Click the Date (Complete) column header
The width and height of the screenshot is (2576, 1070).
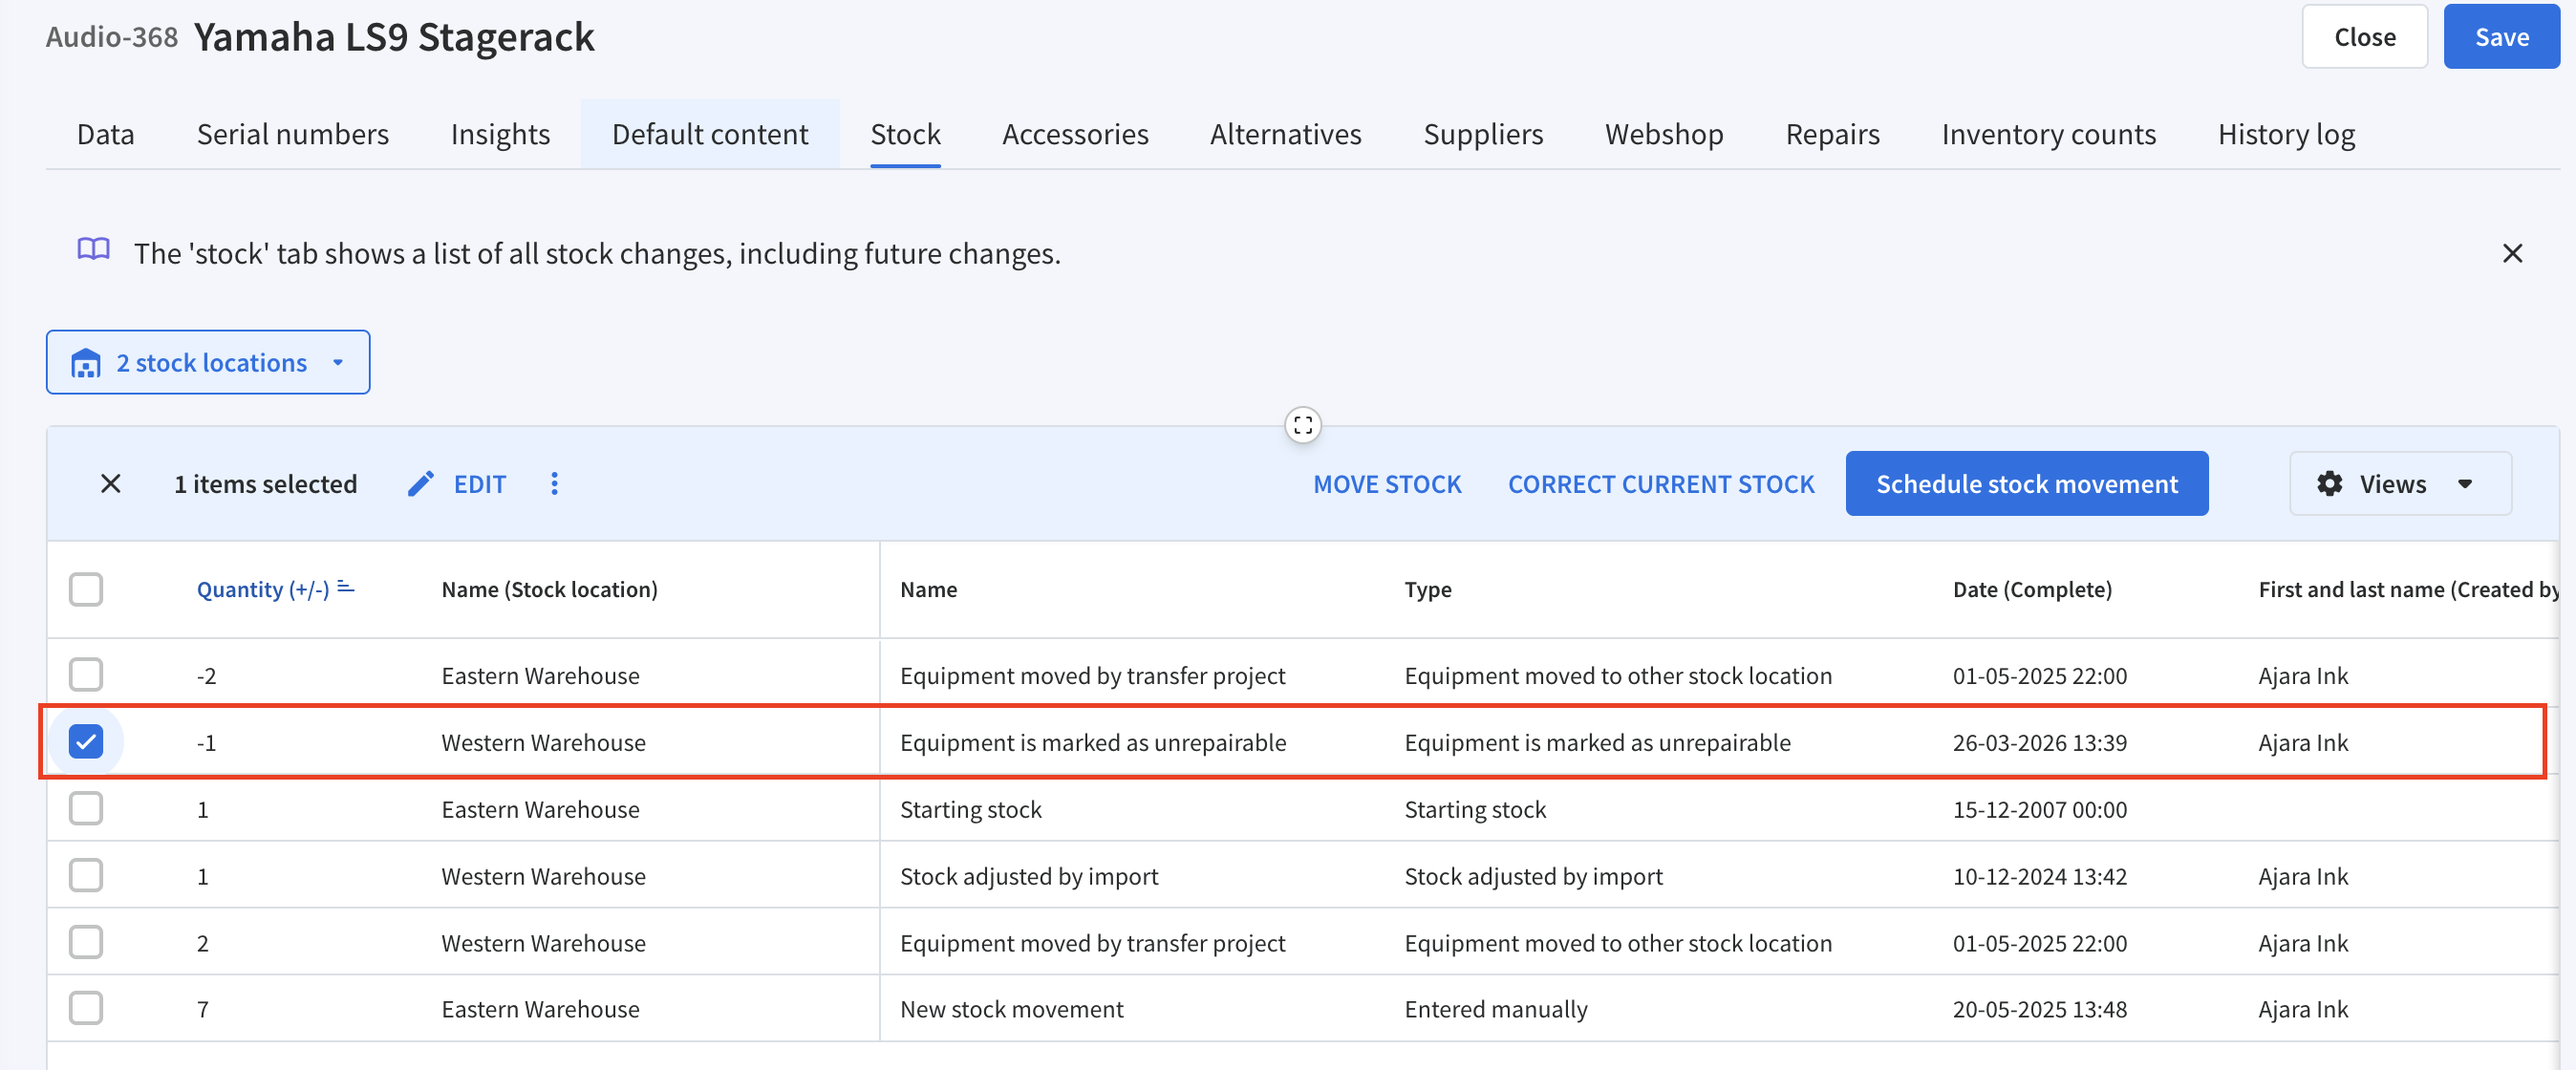click(2033, 589)
